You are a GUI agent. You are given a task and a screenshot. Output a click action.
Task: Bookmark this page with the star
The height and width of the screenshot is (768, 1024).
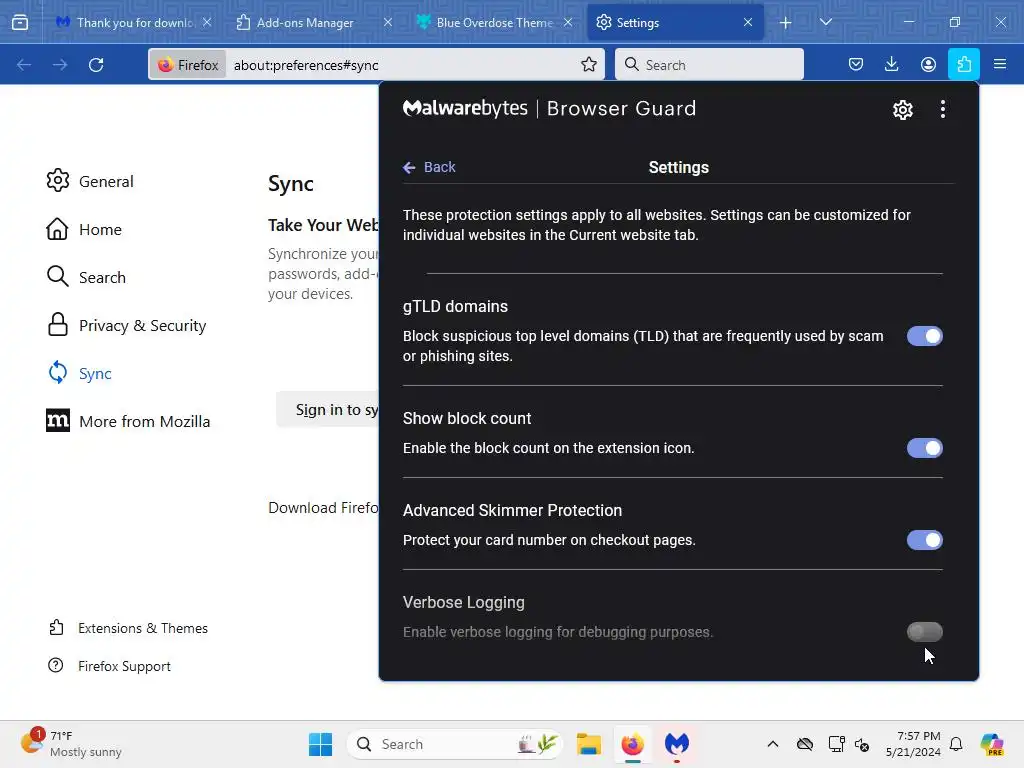tap(589, 64)
